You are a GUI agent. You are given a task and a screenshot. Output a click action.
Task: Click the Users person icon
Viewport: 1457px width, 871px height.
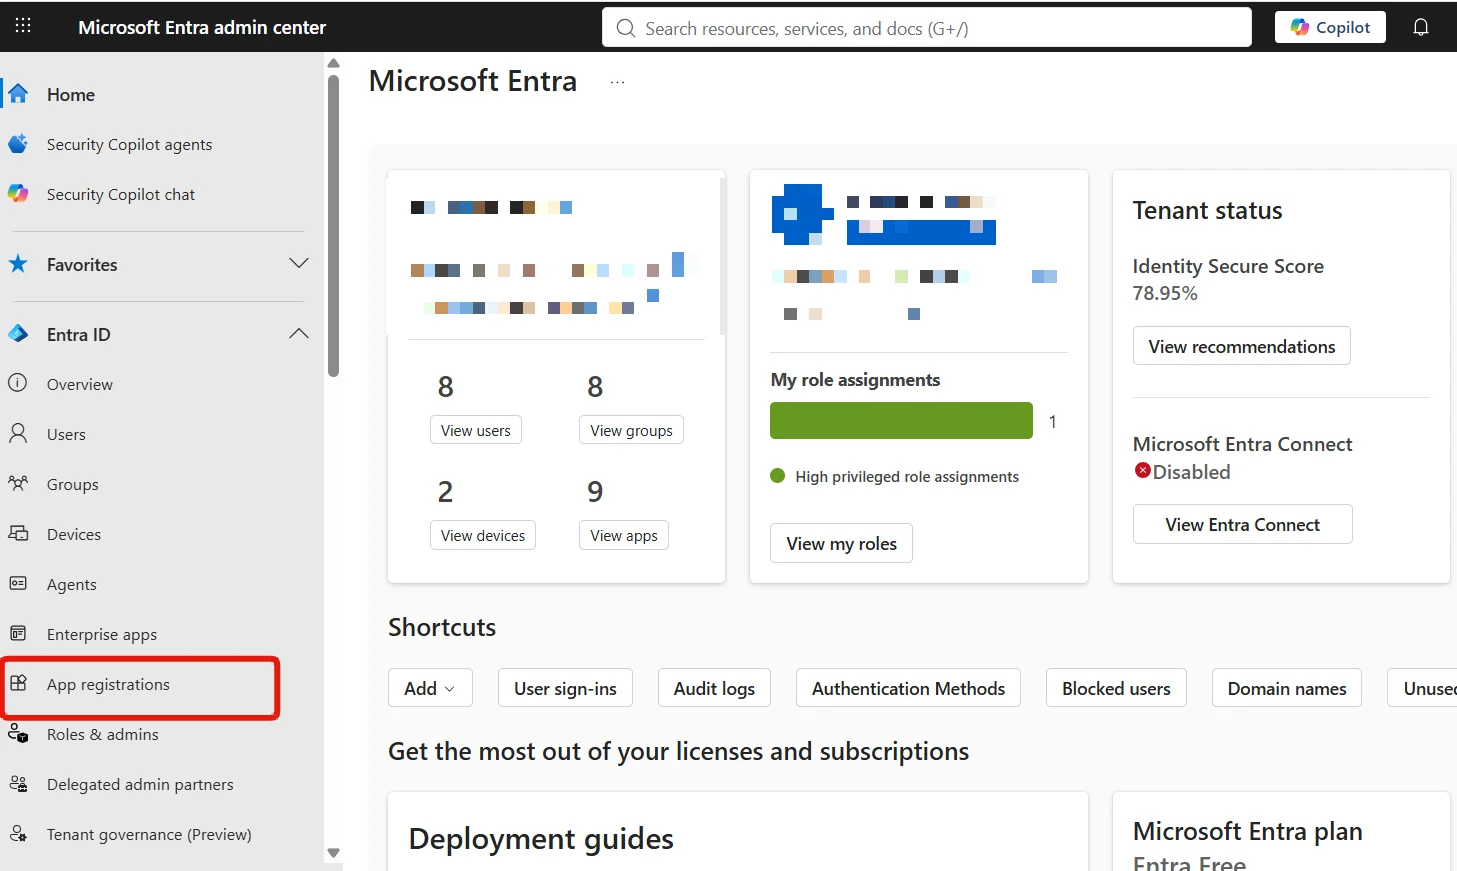point(18,433)
